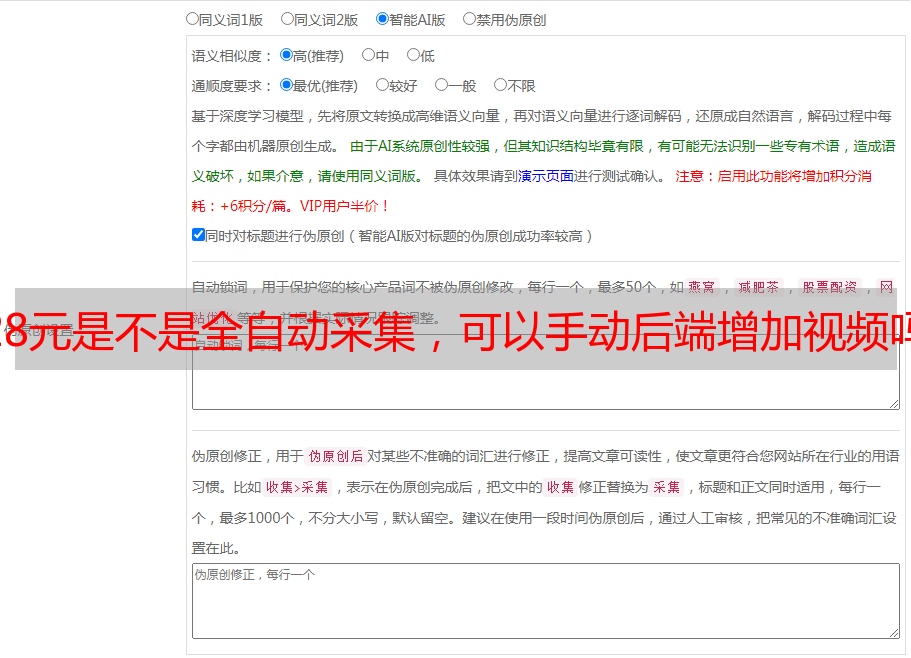The width and height of the screenshot is (911, 658).
Task: Set 通顺度要求 to 一般
Action: click(x=441, y=85)
